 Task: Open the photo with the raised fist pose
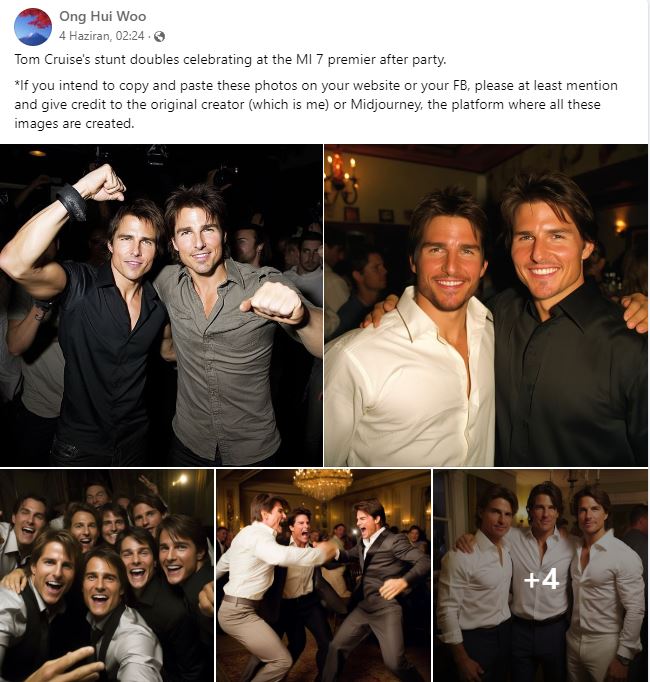tap(161, 305)
